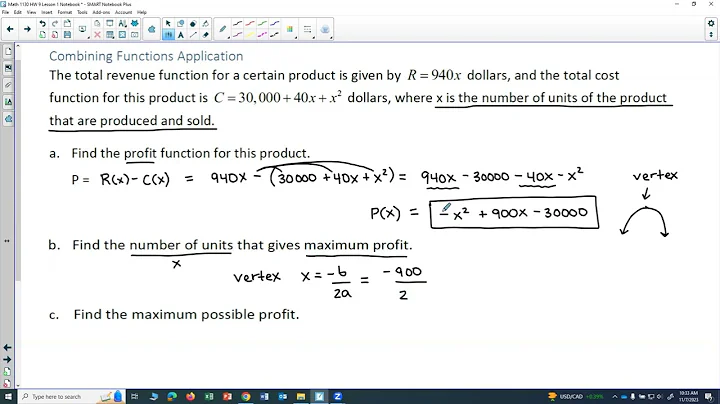
Task: Open the Account menu
Action: [123, 12]
